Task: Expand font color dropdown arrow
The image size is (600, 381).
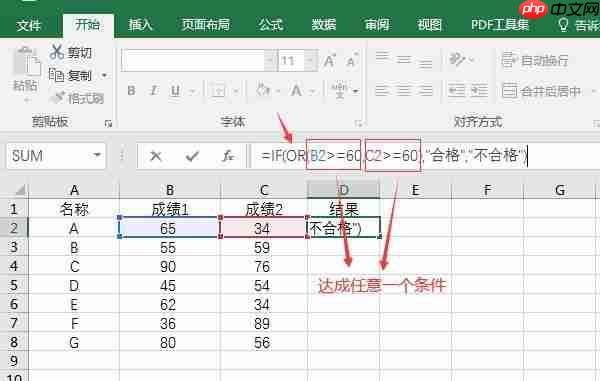Action: 313,91
